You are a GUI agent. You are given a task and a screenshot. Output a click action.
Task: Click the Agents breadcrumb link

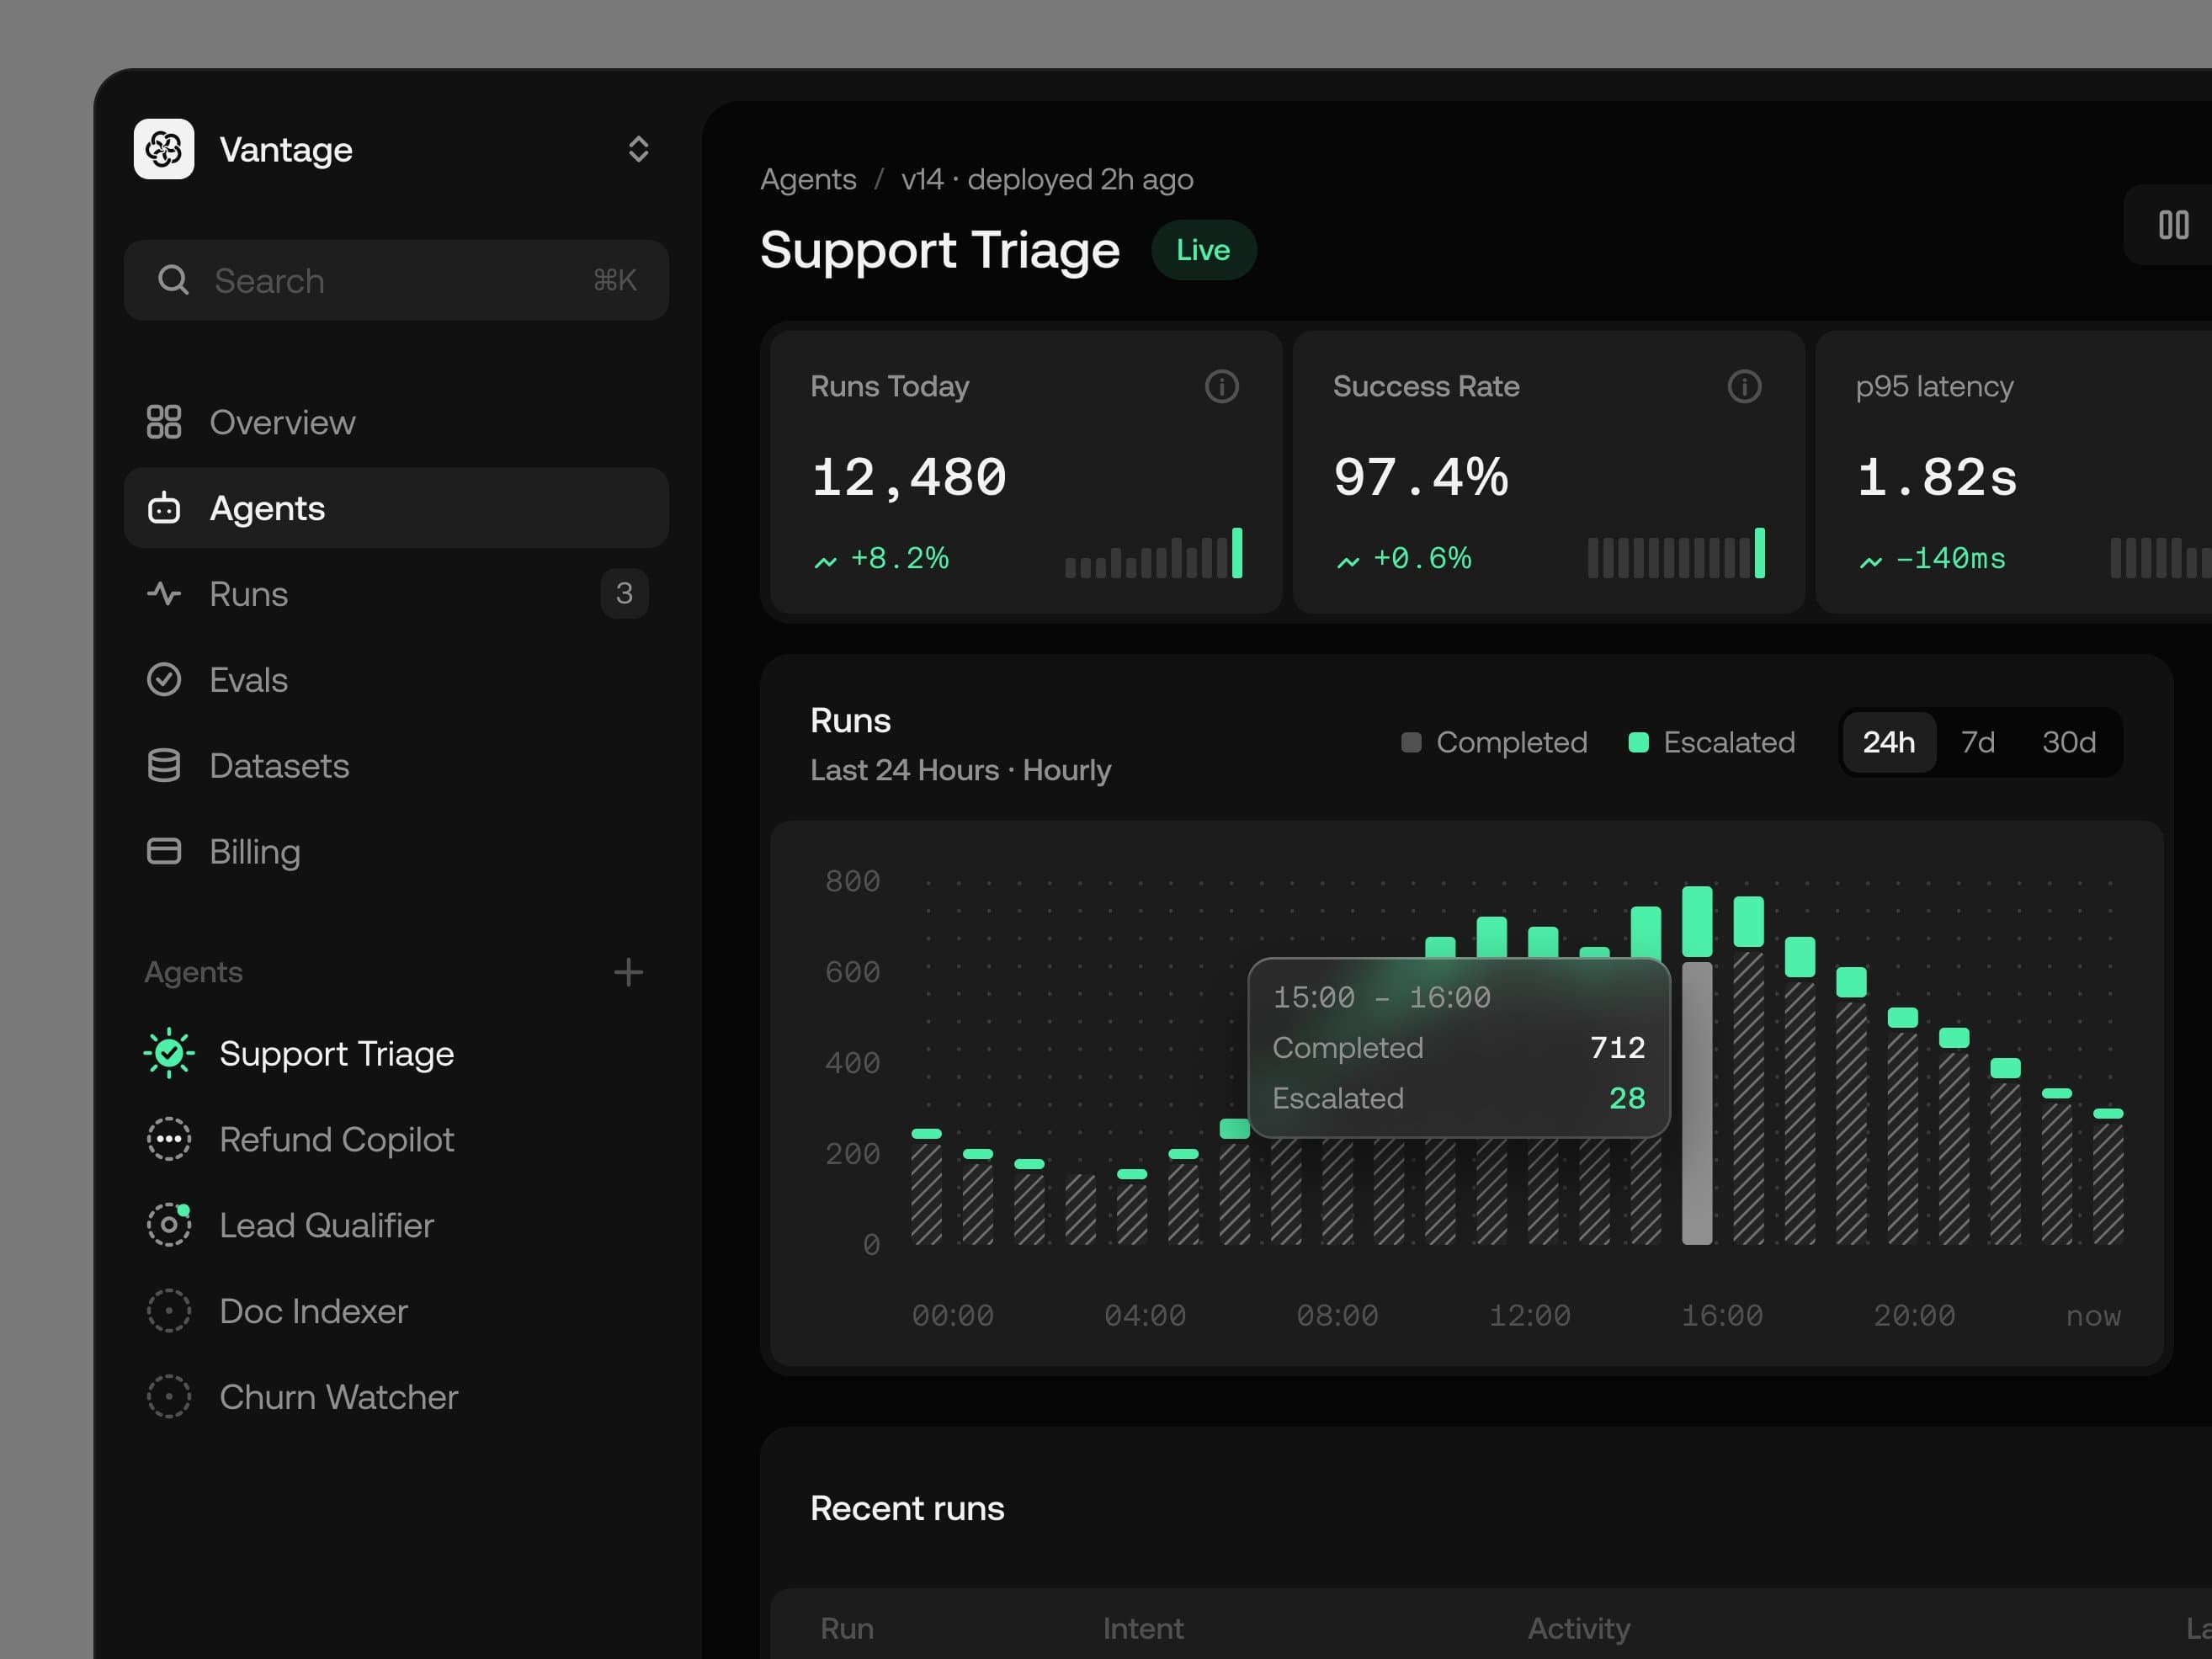pos(808,179)
